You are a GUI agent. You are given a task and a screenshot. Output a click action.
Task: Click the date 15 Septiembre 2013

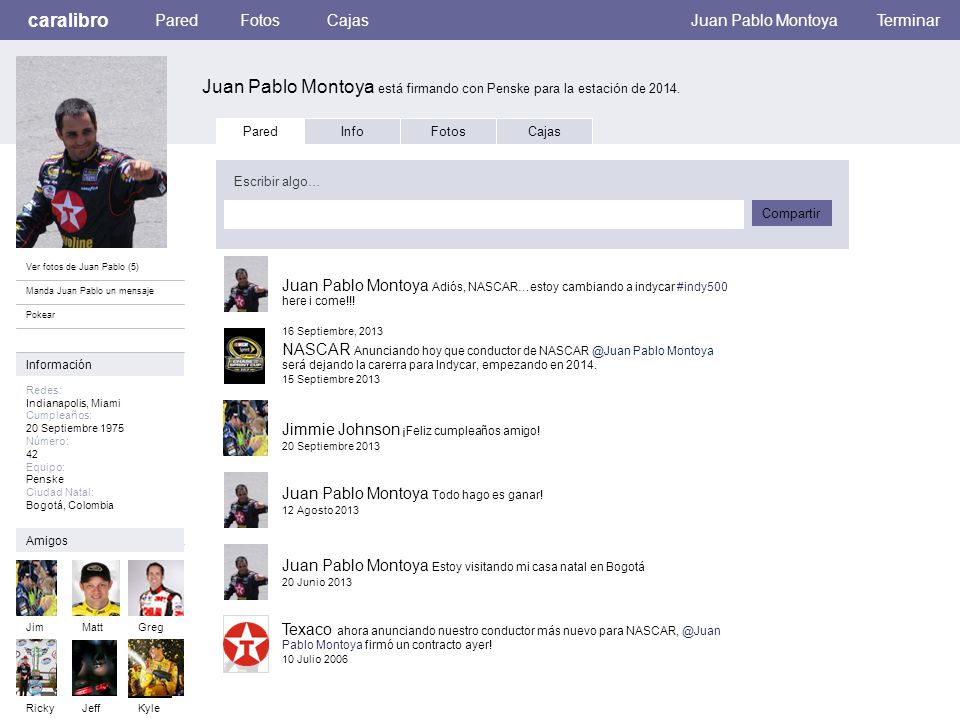(x=331, y=379)
